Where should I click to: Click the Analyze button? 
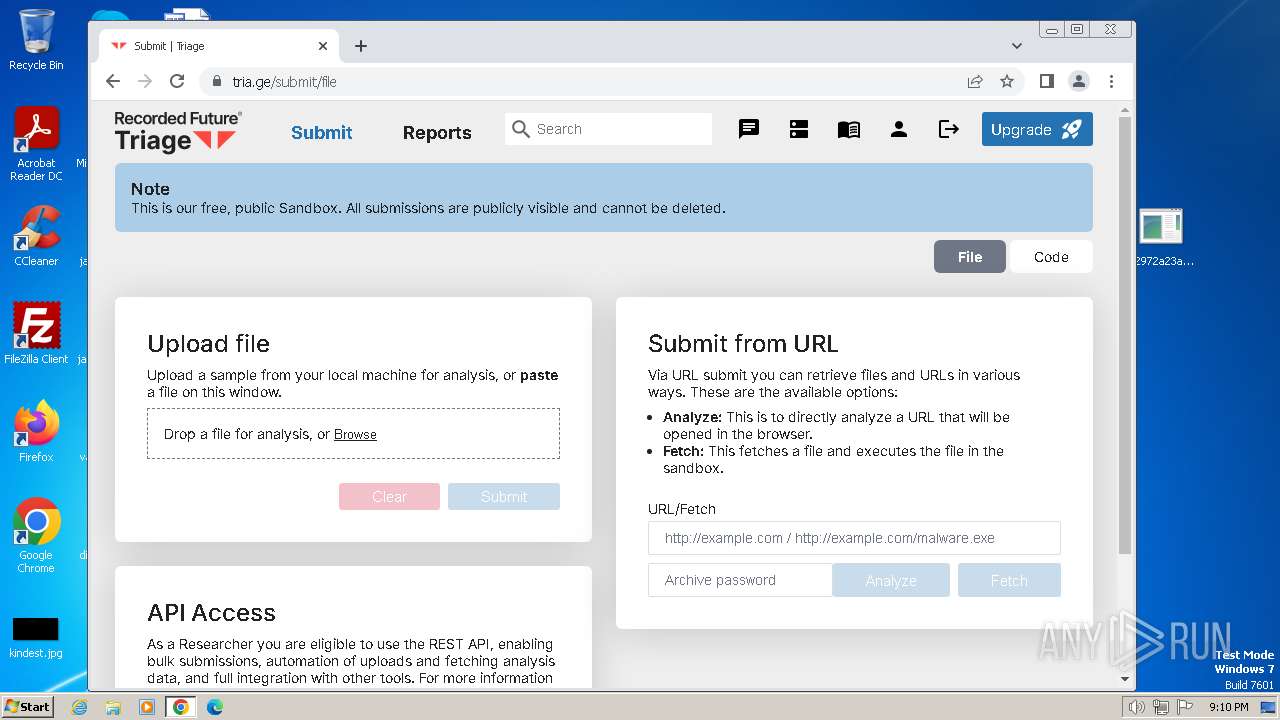pyautogui.click(x=891, y=580)
